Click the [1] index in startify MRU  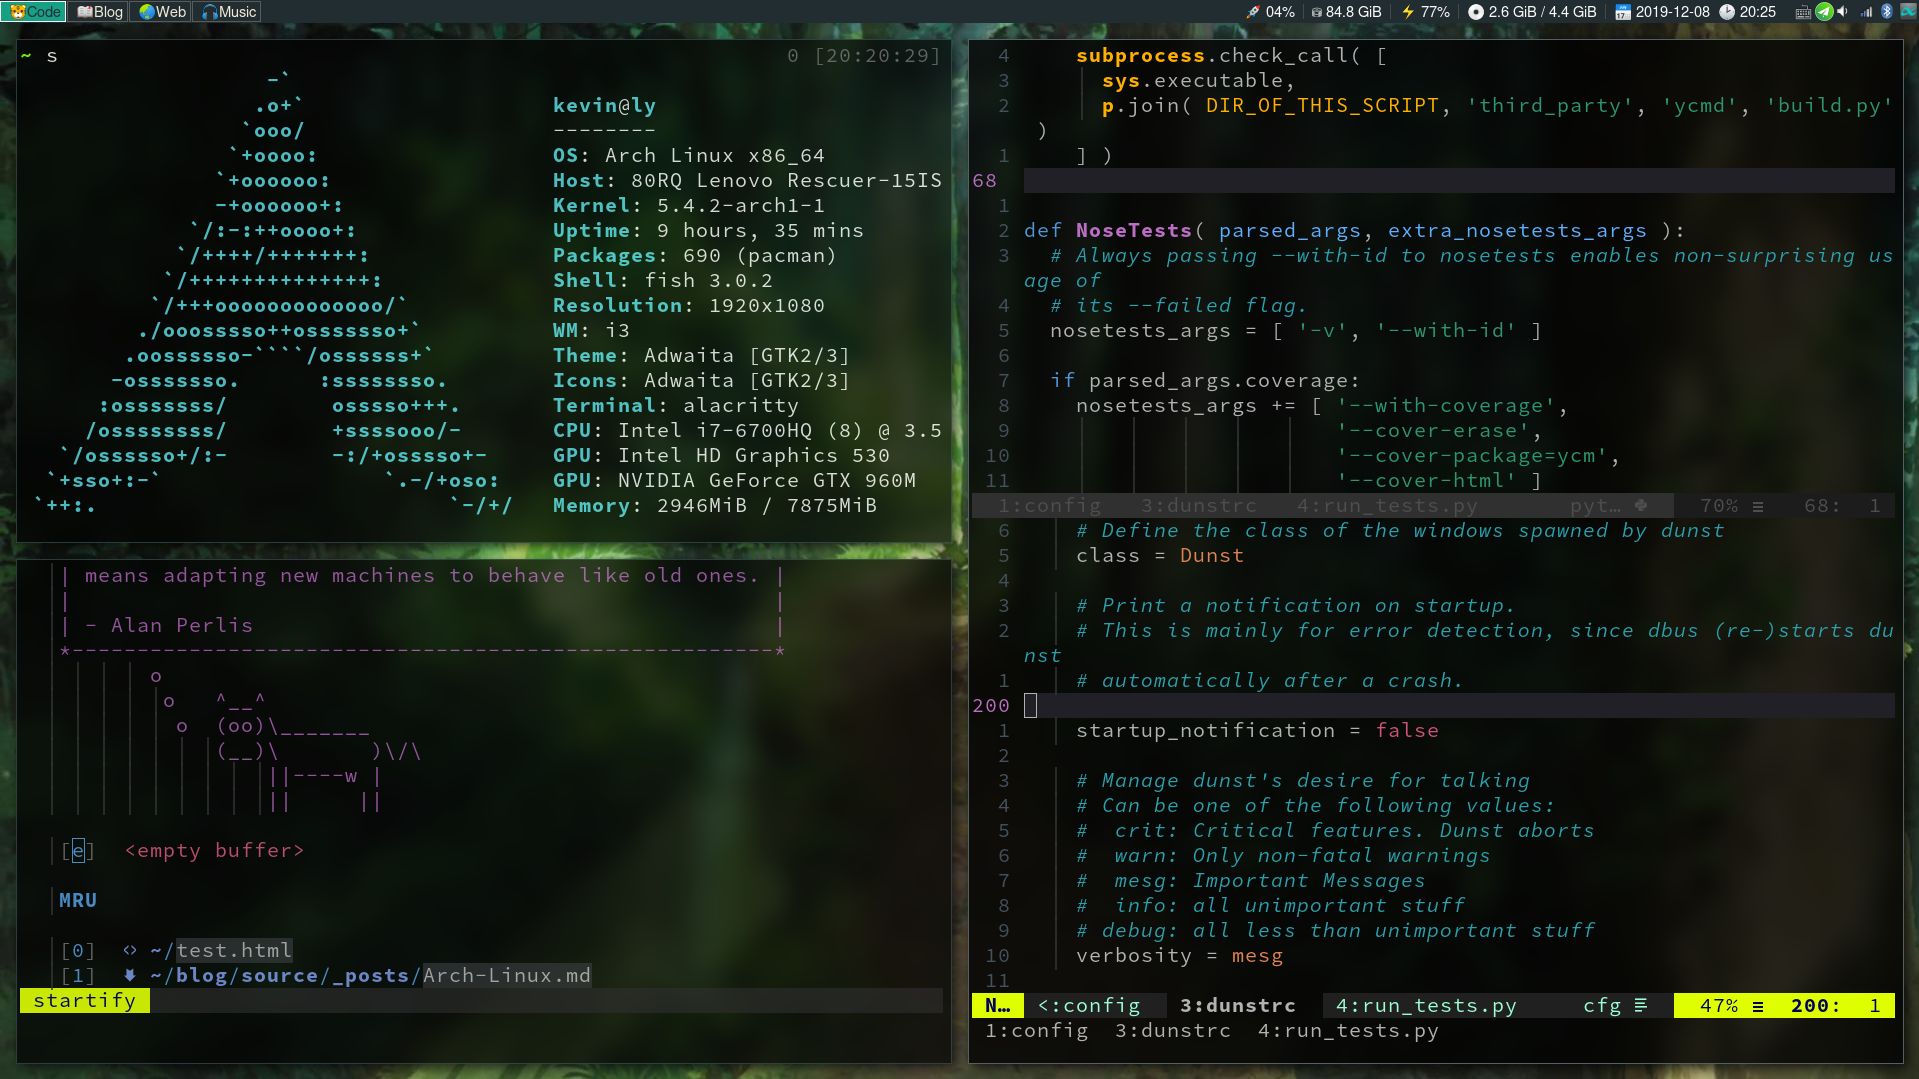tap(78, 976)
